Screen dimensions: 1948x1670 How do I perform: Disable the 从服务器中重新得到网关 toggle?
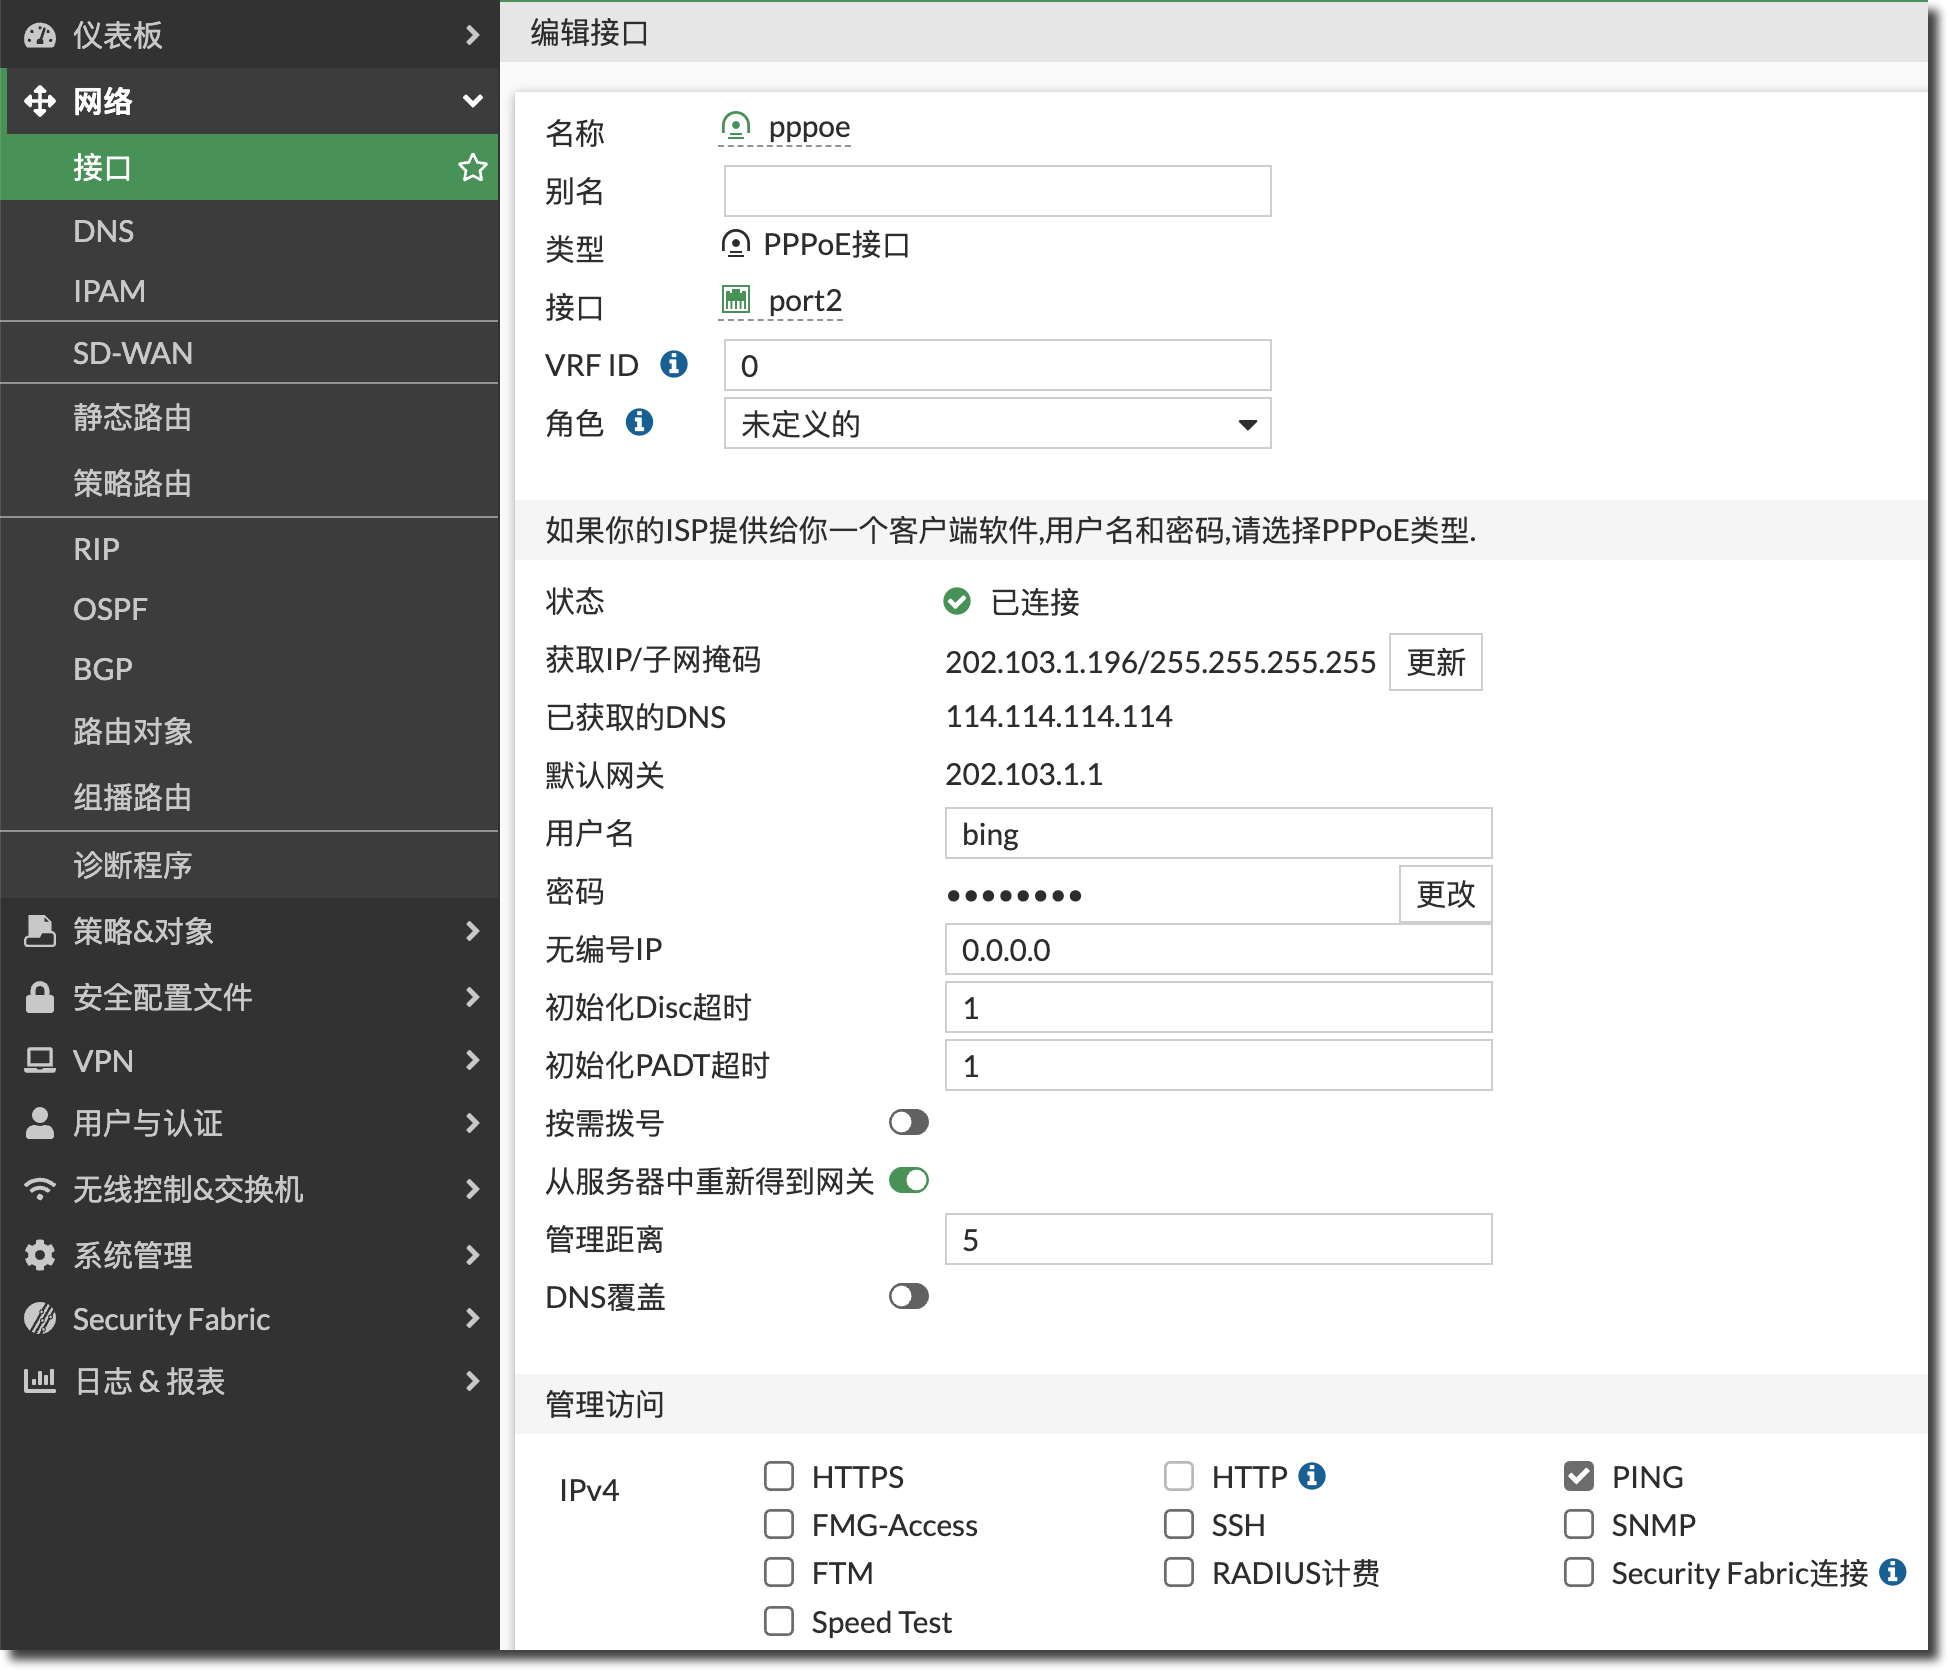click(x=908, y=1180)
